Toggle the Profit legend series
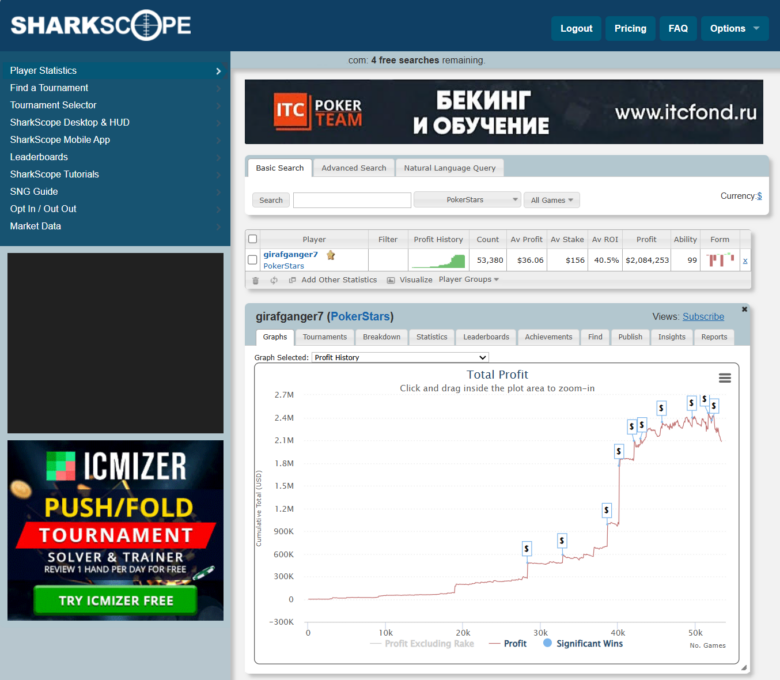This screenshot has height=680, width=780. pos(508,643)
